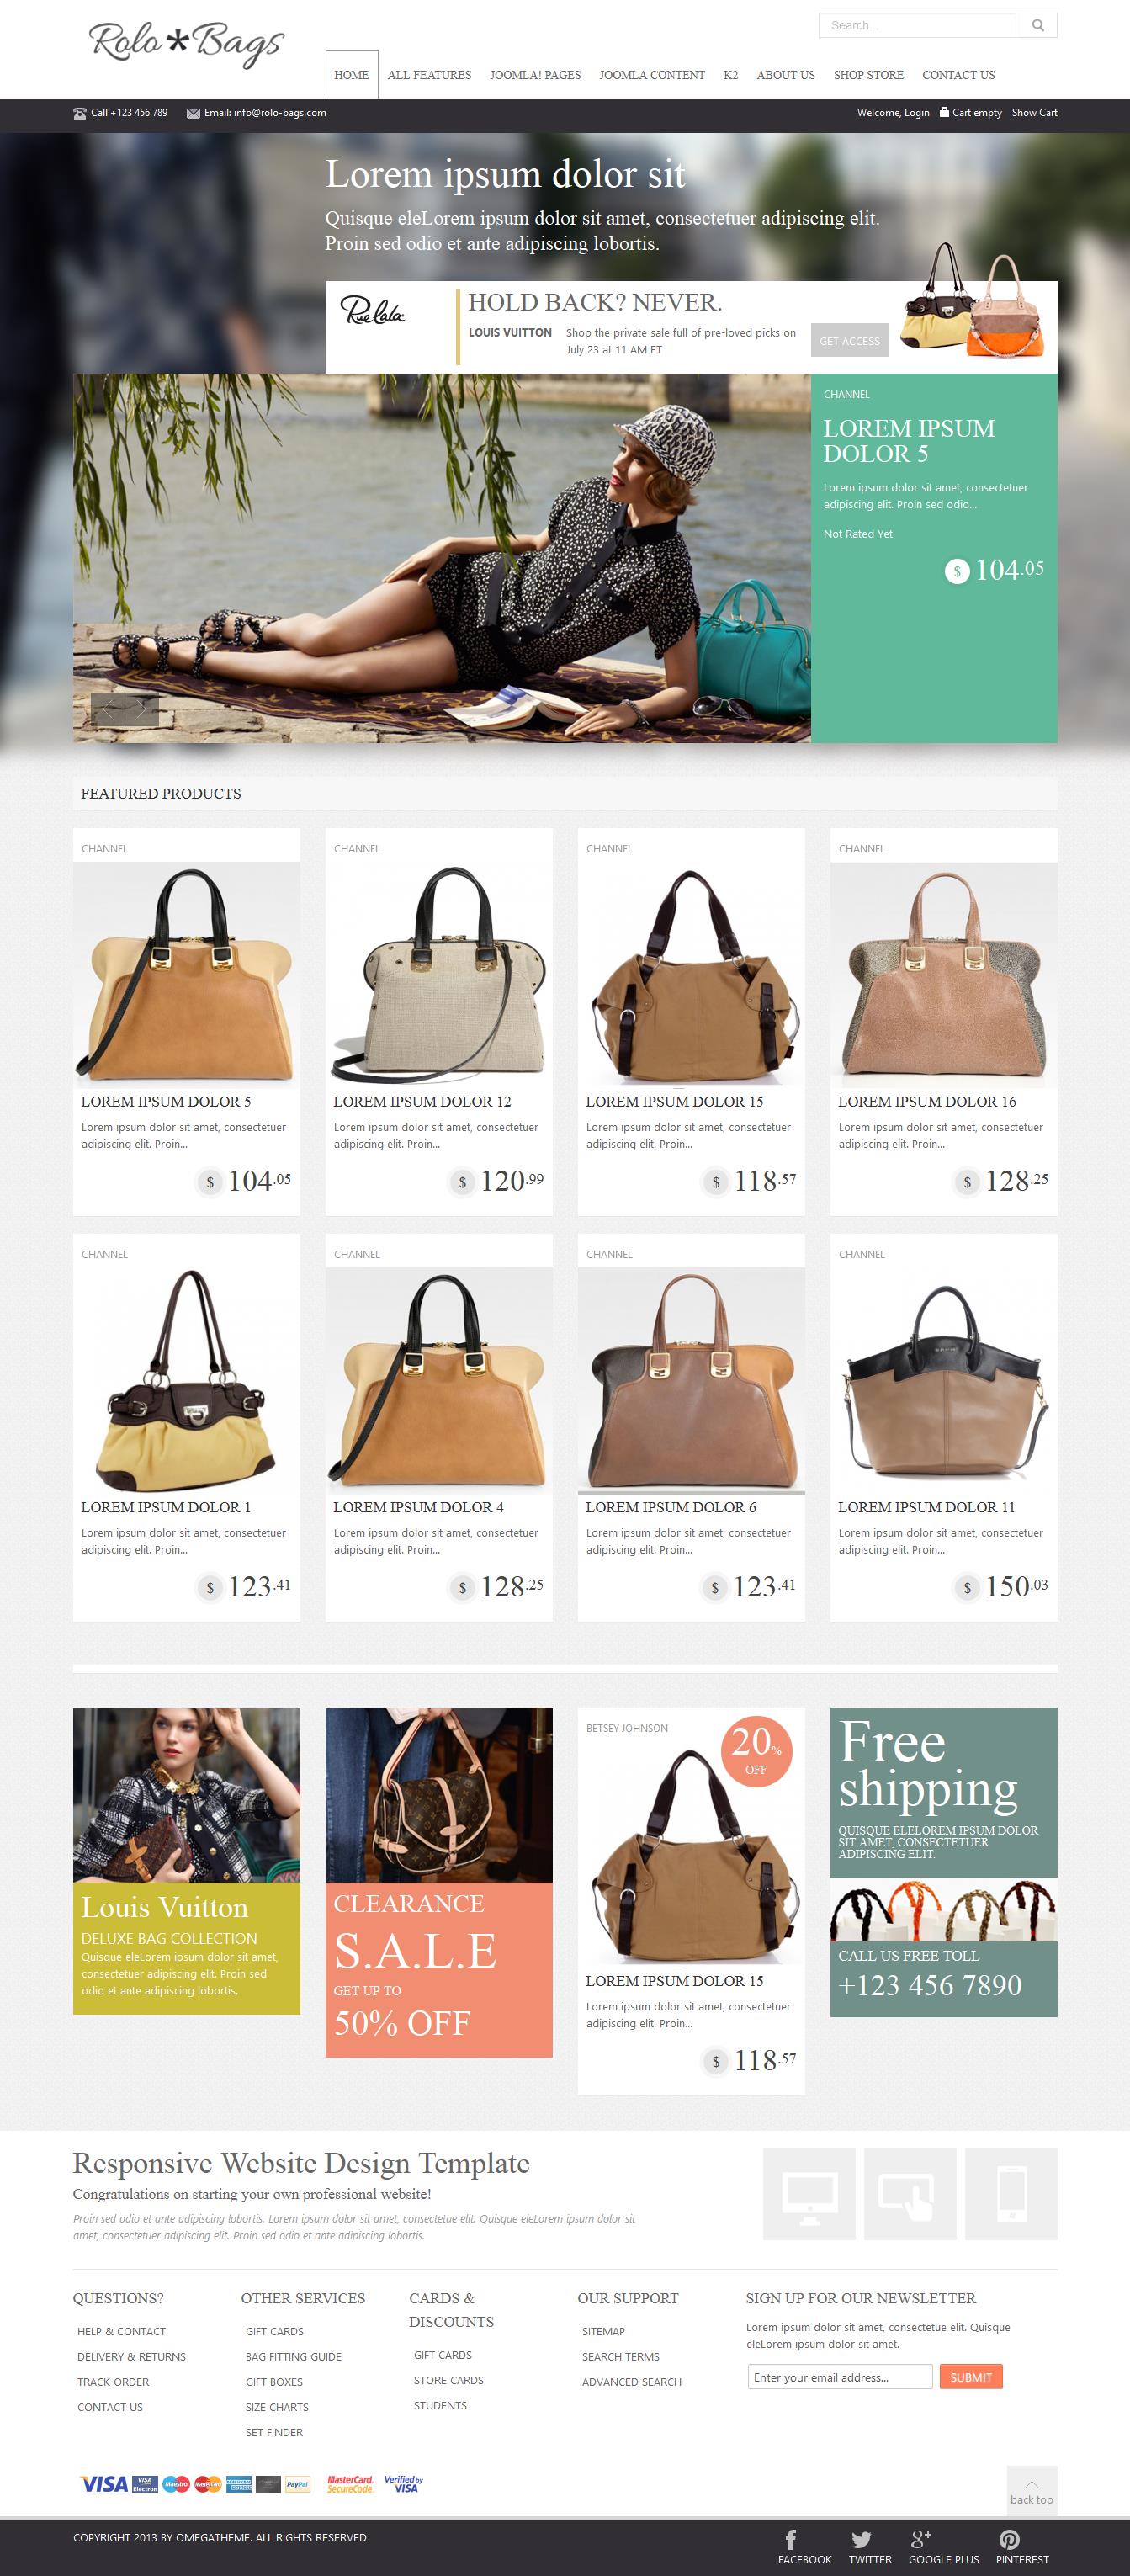
Task: Open the Google Plus icon
Action: coord(921,2538)
